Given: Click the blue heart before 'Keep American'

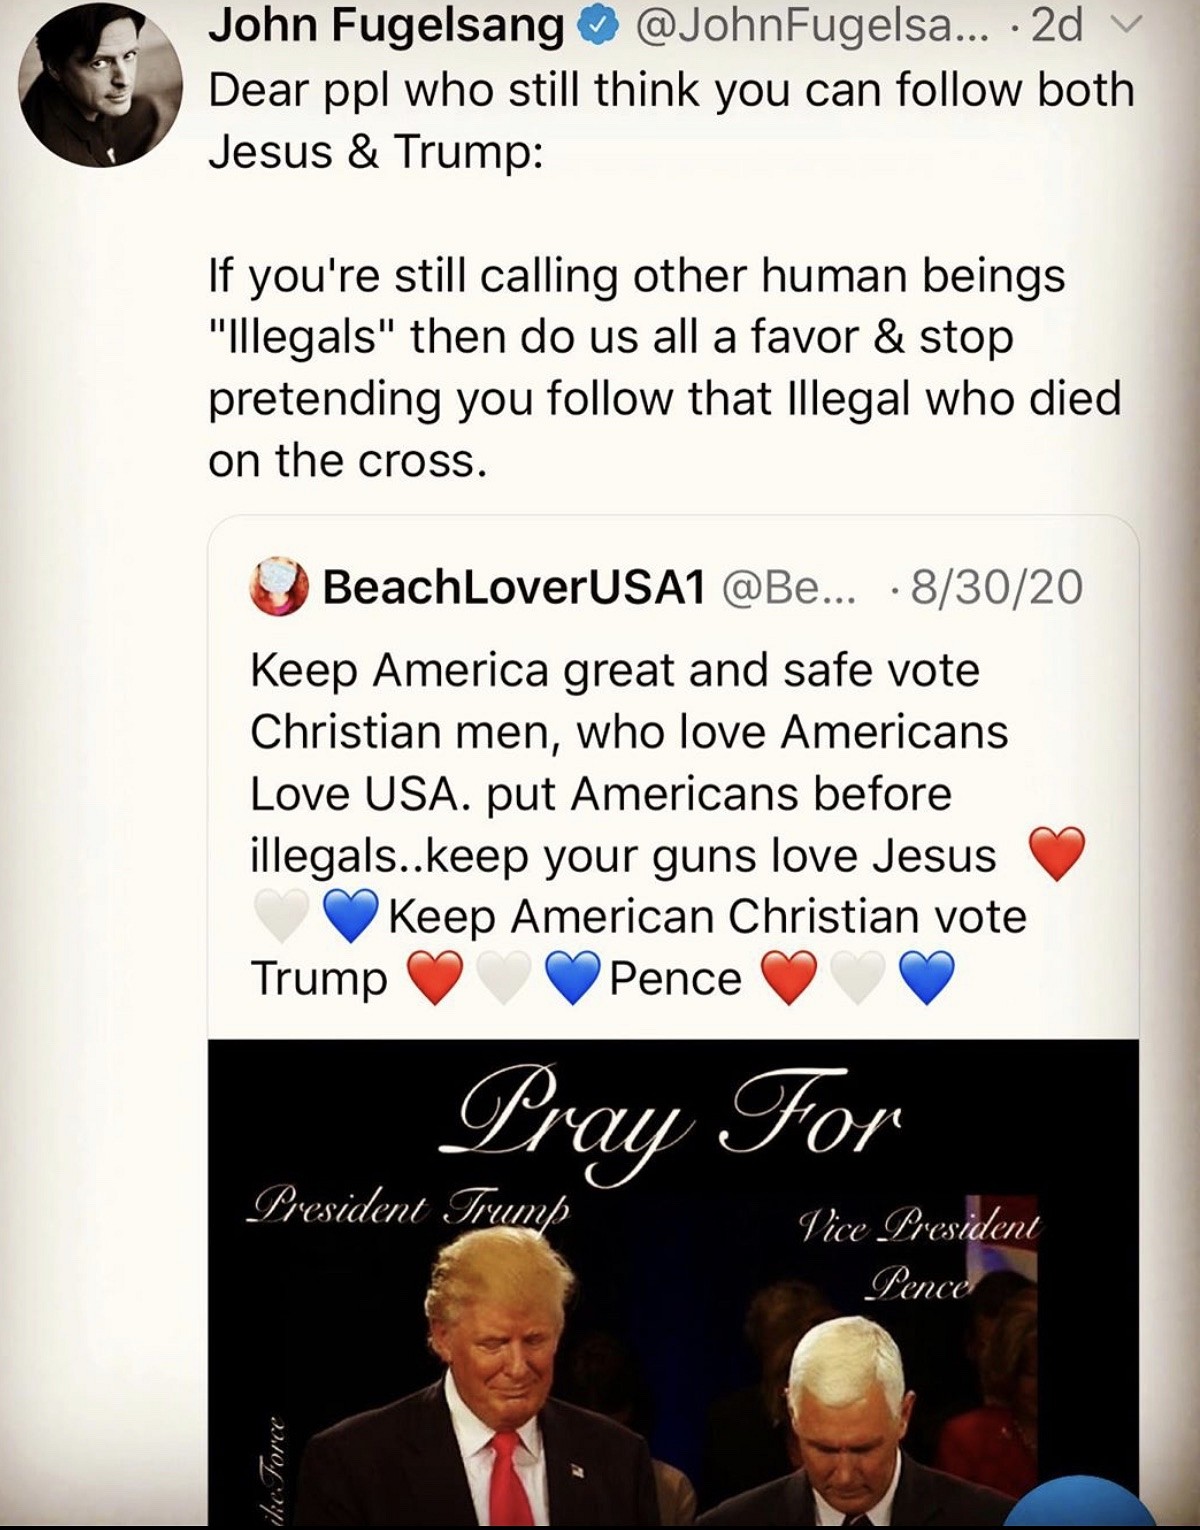Looking at the screenshot, I should tap(350, 916).
